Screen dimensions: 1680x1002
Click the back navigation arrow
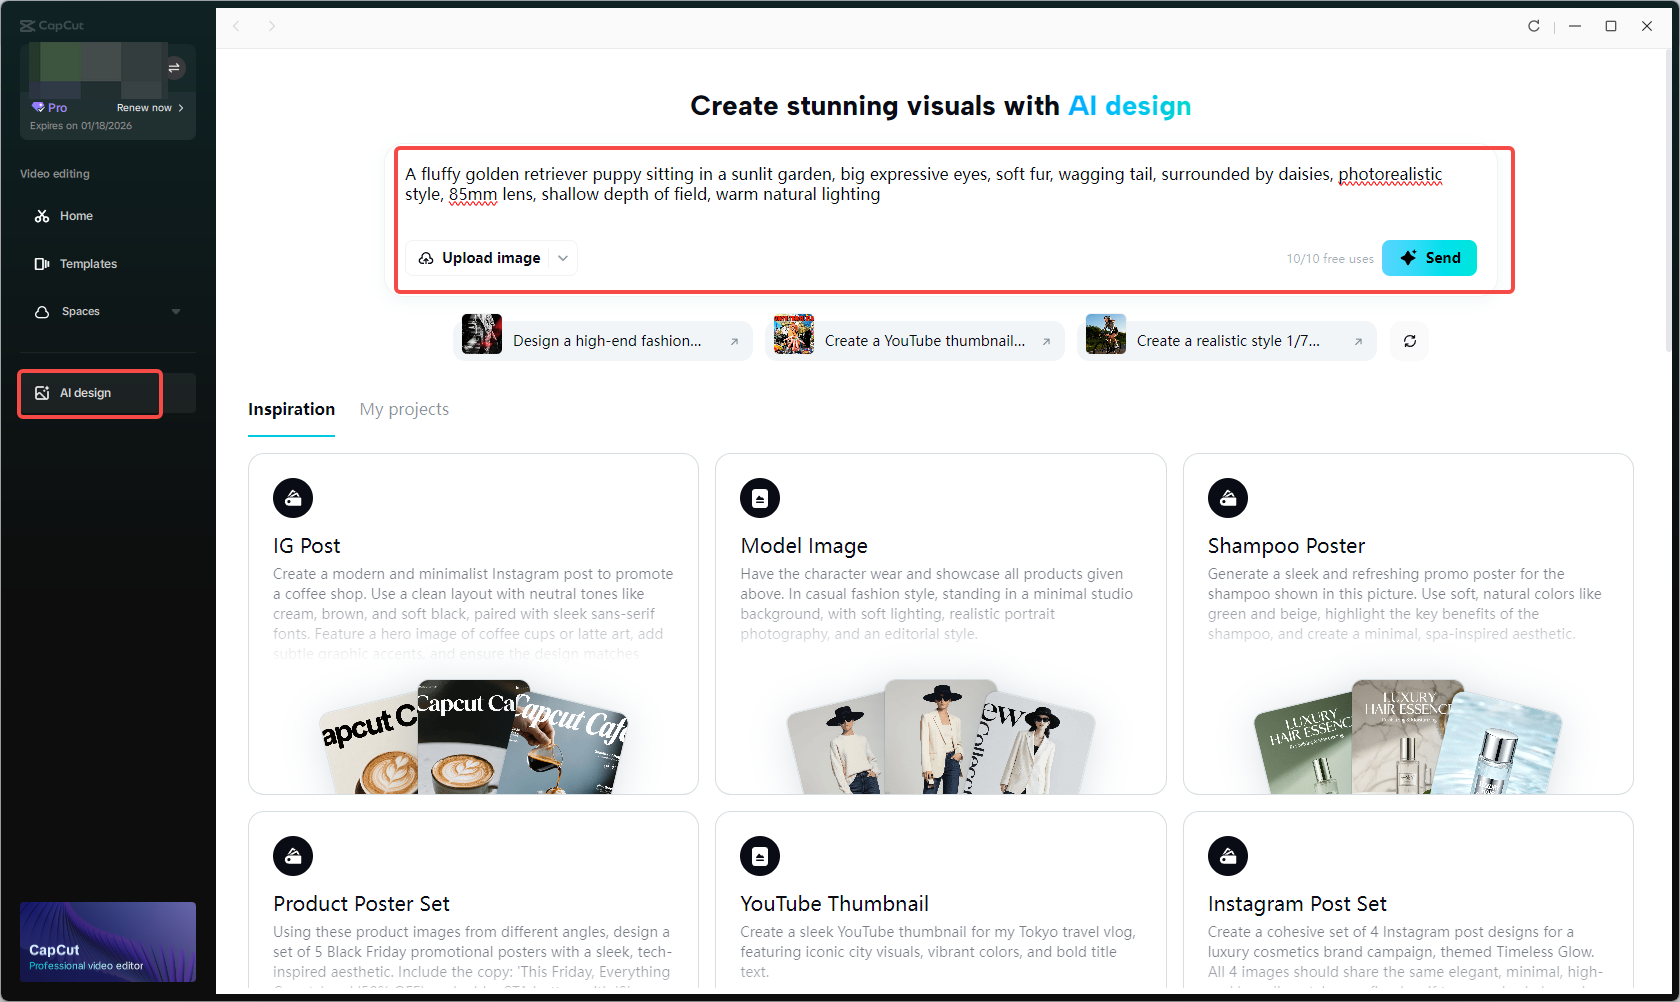(x=236, y=26)
